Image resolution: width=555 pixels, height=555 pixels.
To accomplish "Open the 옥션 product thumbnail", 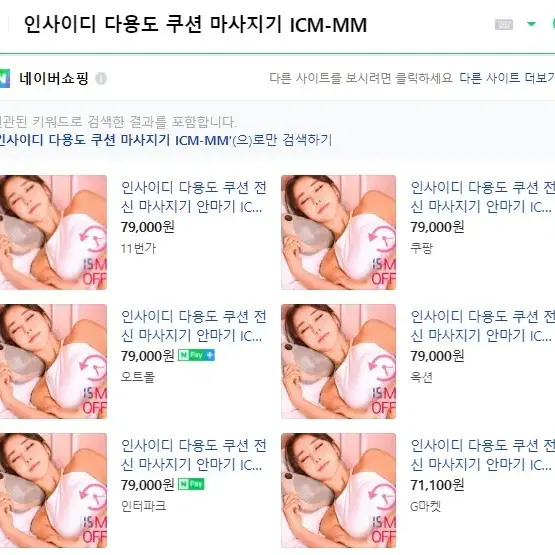I will (x=338, y=361).
